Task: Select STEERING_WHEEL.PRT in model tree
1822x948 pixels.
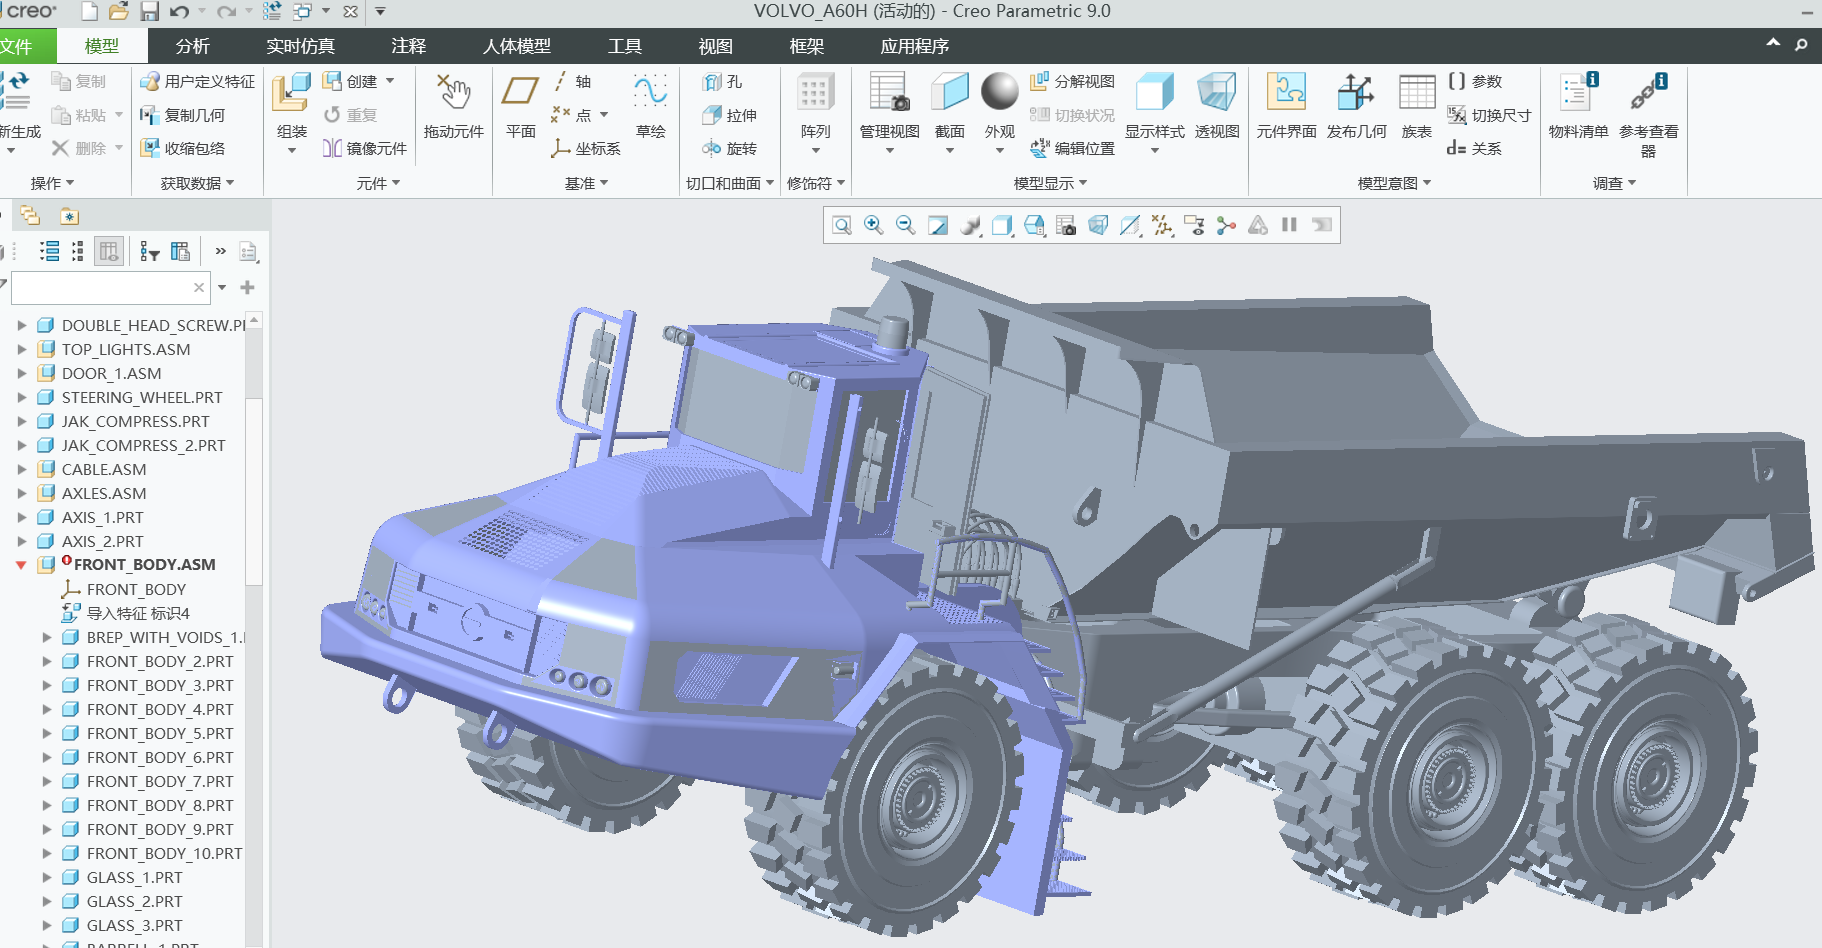Action: point(142,397)
